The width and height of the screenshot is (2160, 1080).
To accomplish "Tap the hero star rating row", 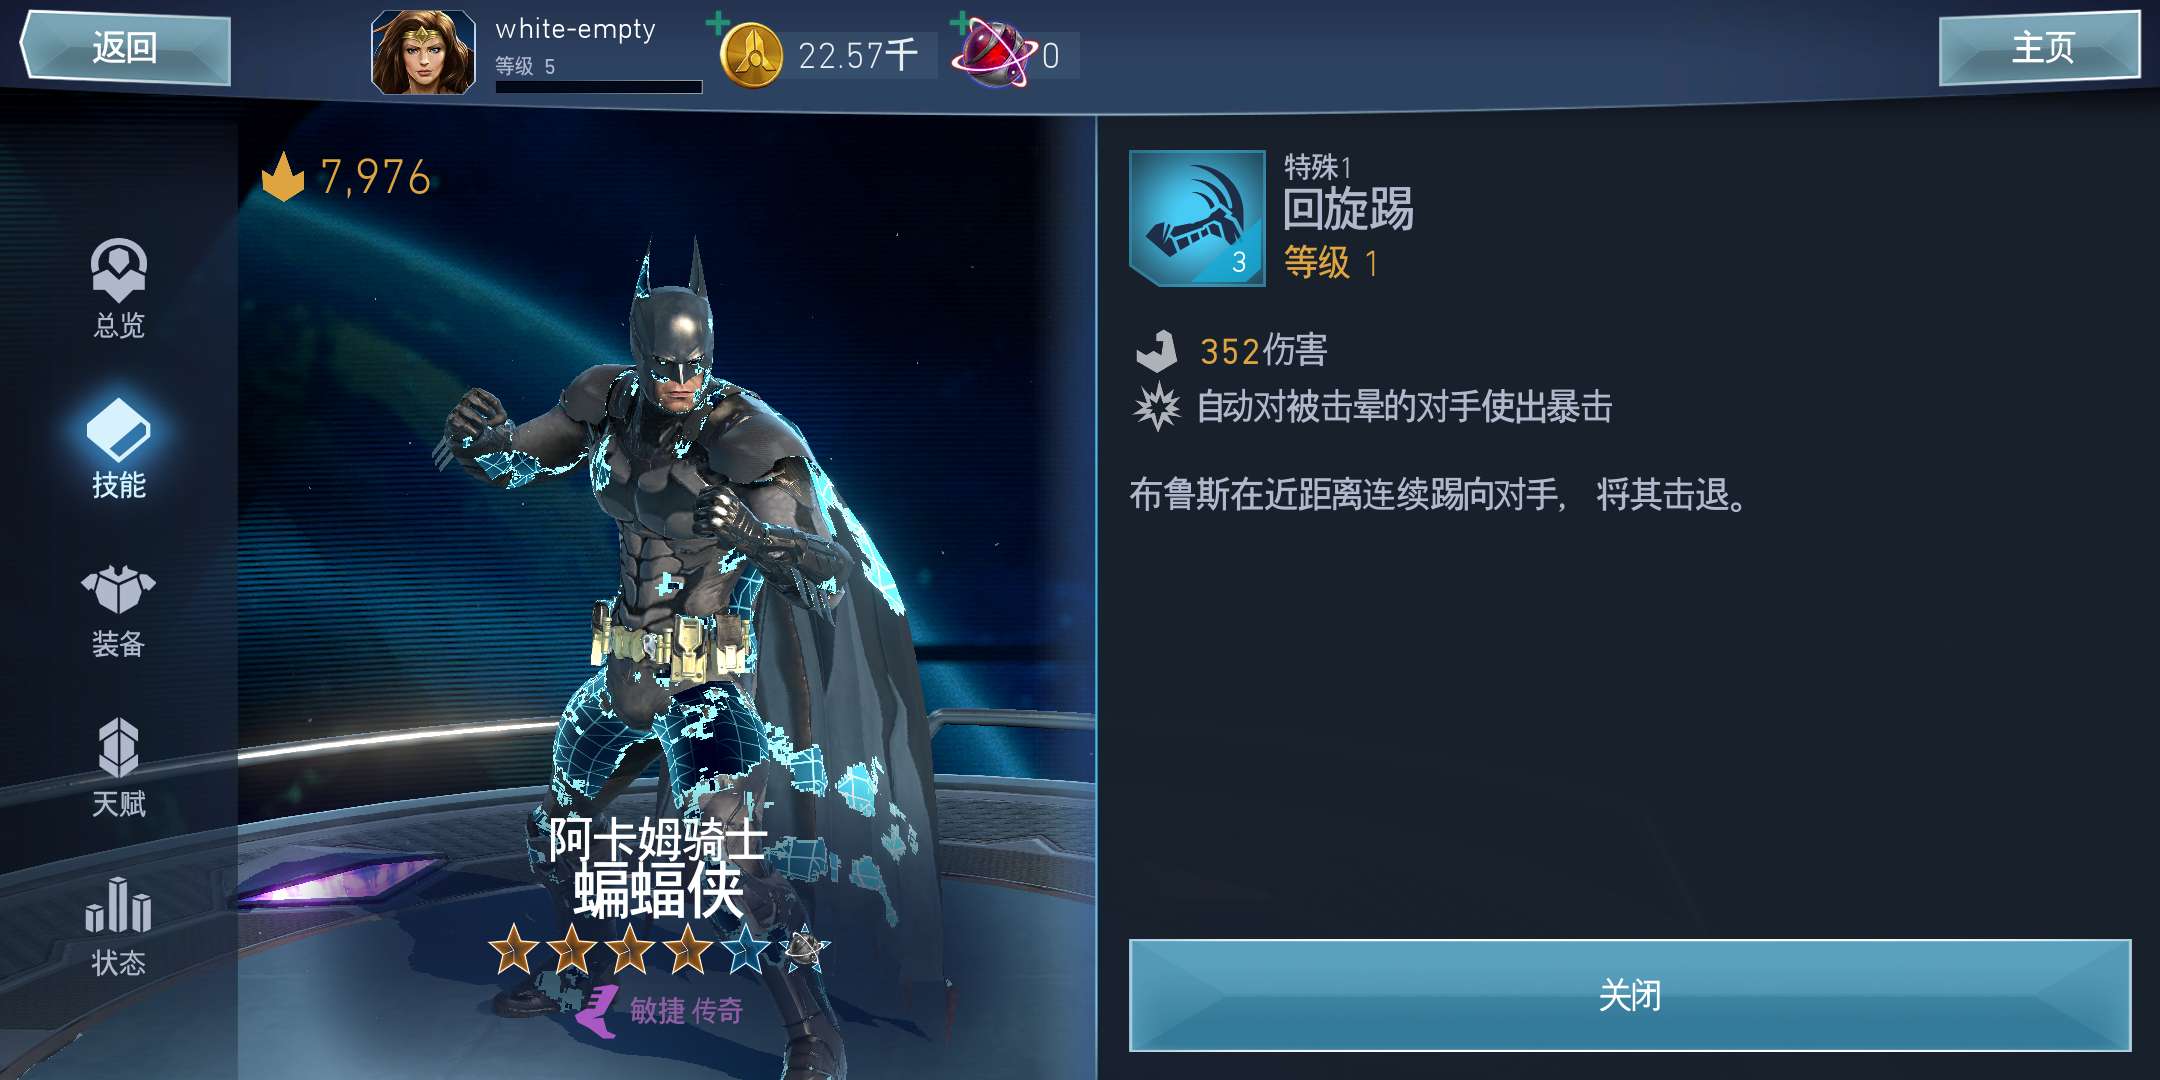I will pos(660,949).
